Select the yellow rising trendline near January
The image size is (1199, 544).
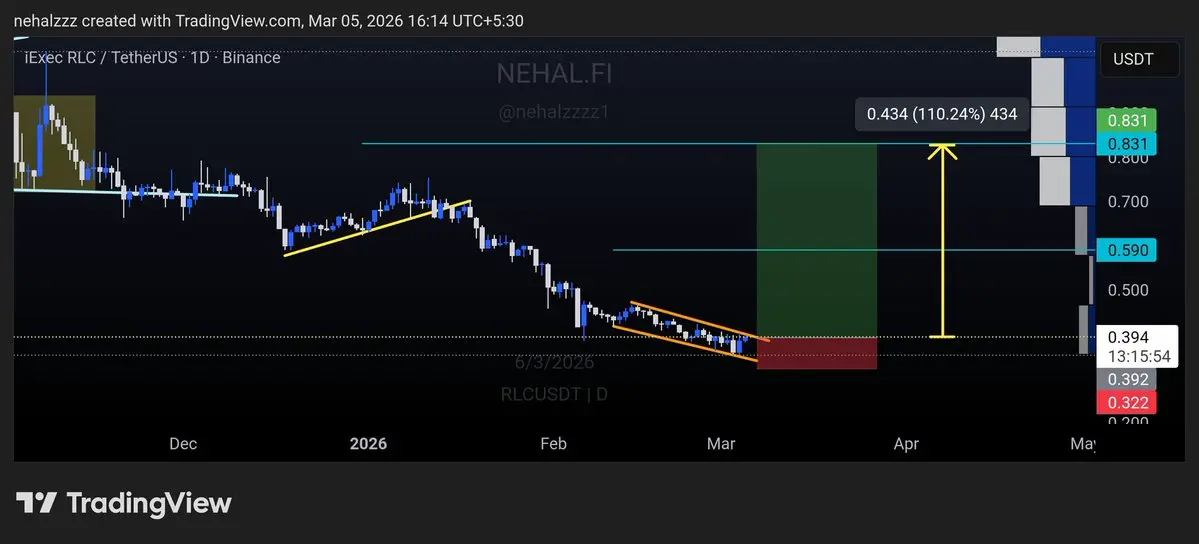377,228
